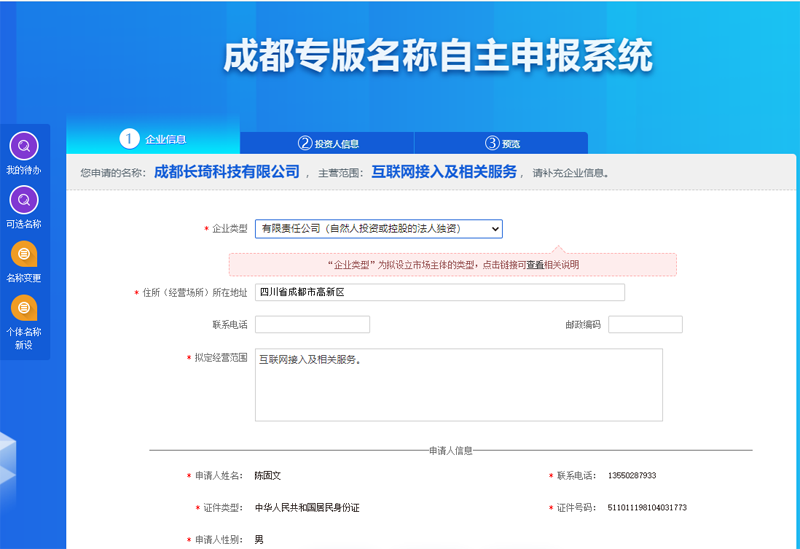Click the 企业类型 hint link message
This screenshot has height=549, width=800.
[453, 265]
